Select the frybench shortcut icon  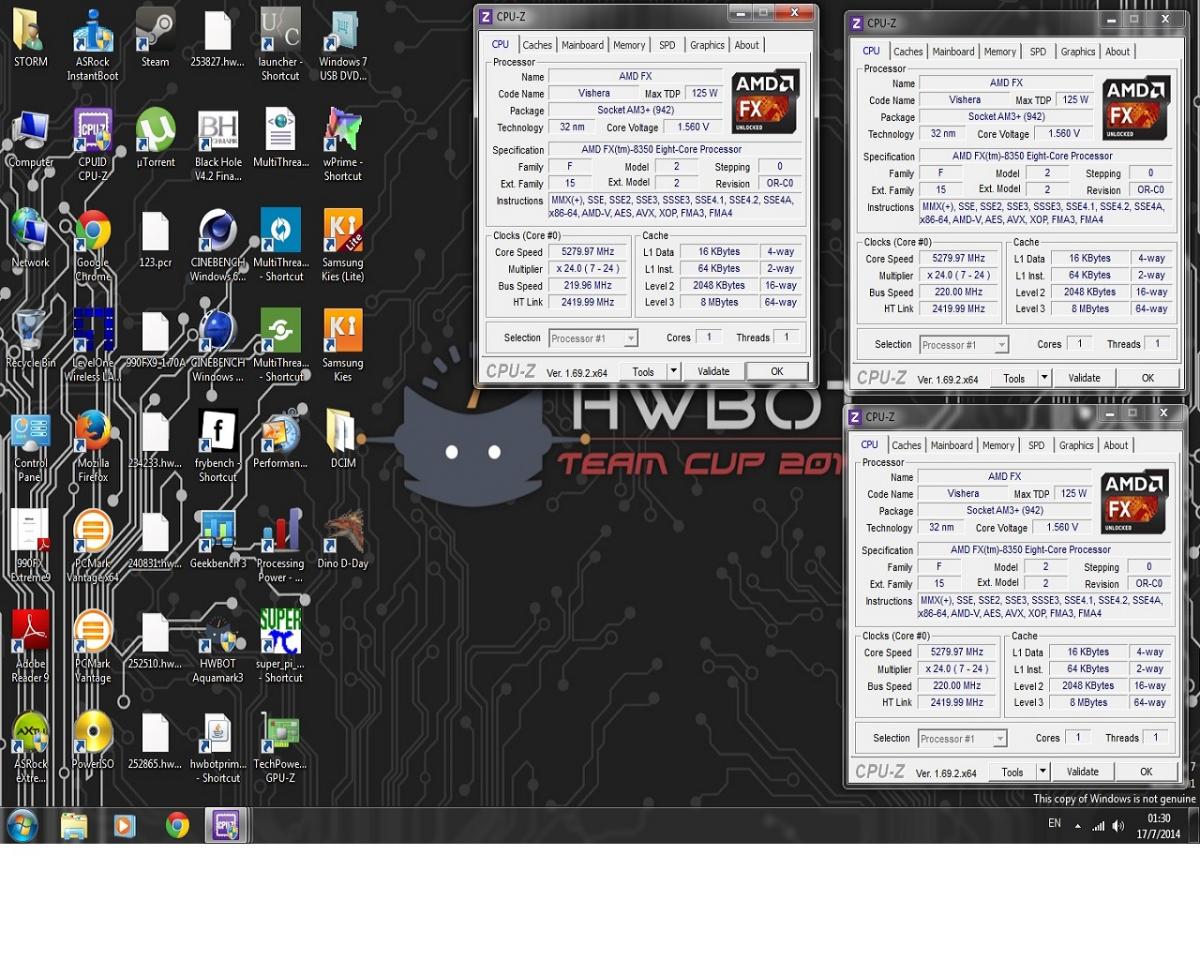(x=218, y=446)
